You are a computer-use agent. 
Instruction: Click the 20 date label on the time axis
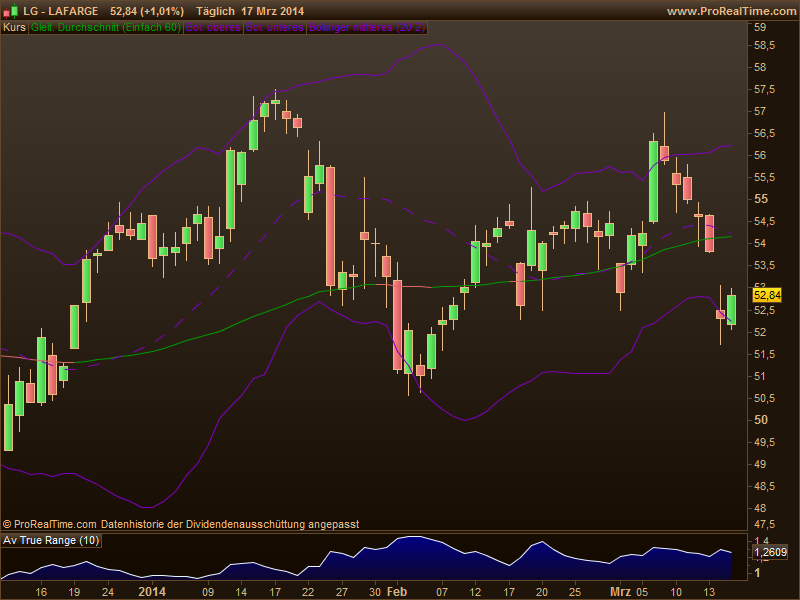(542, 592)
